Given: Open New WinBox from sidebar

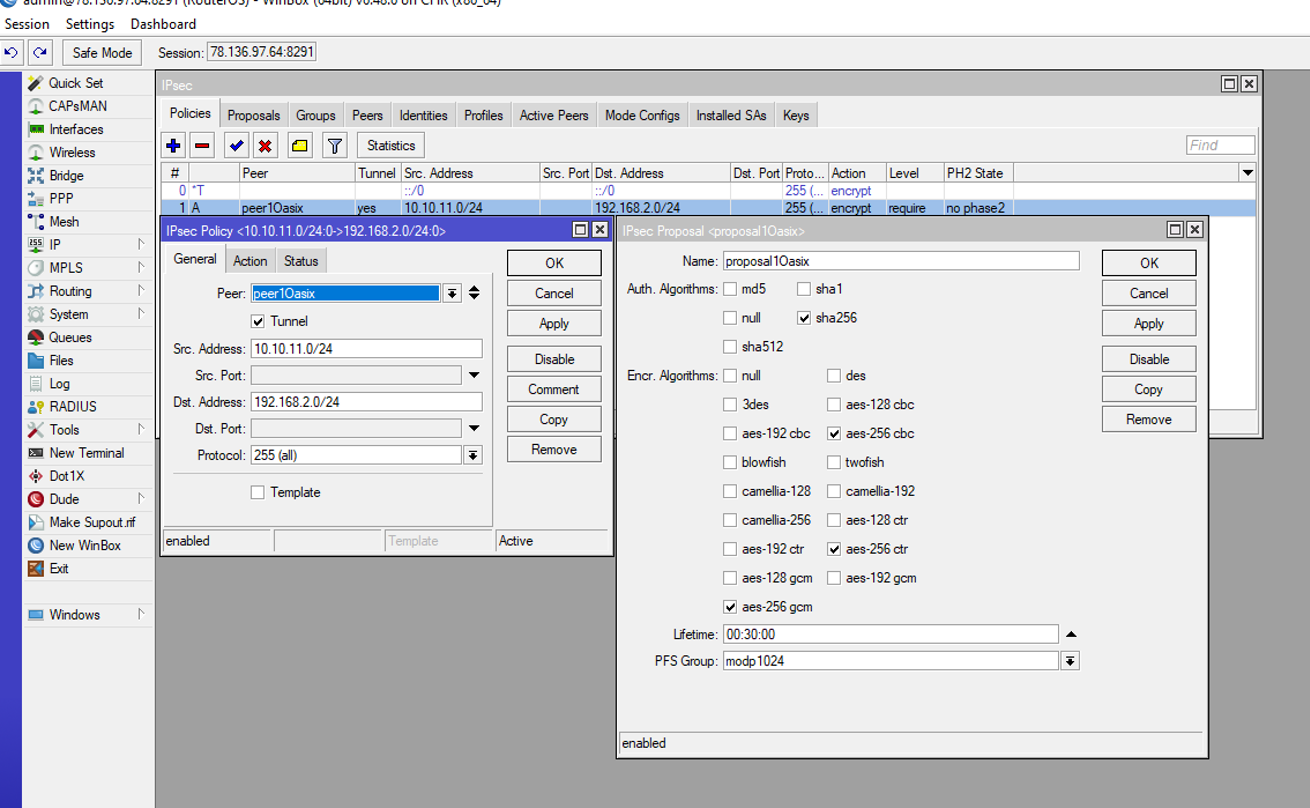Looking at the screenshot, I should click(85, 545).
